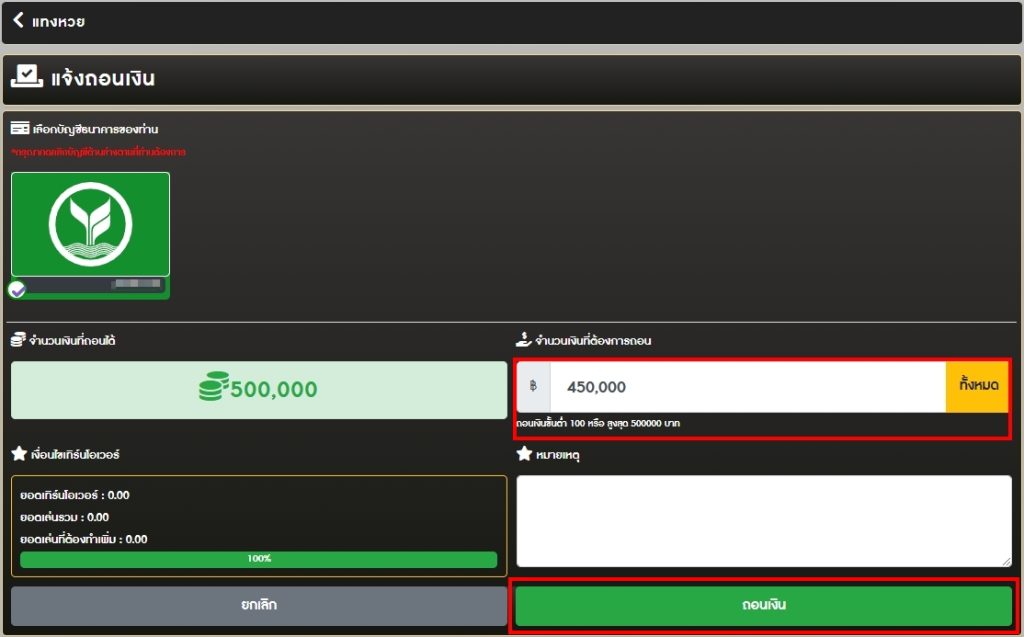Image resolution: width=1024 pixels, height=637 pixels.
Task: Click the หมายเหตุ label text
Action: pos(558,455)
